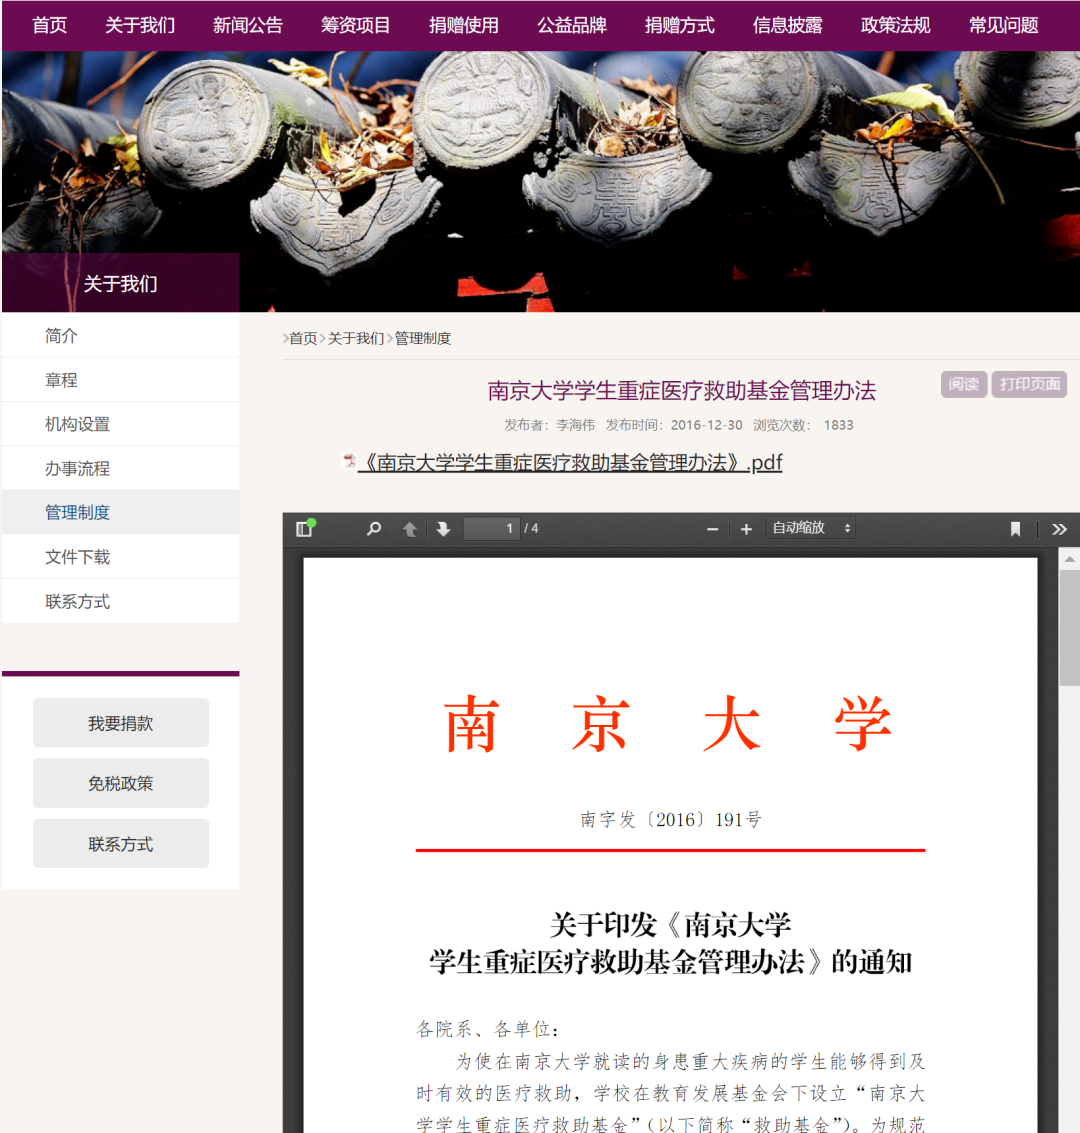Viewport: 1080px width, 1133px height.
Task: Go to the previous PDF page
Action: pos(409,528)
